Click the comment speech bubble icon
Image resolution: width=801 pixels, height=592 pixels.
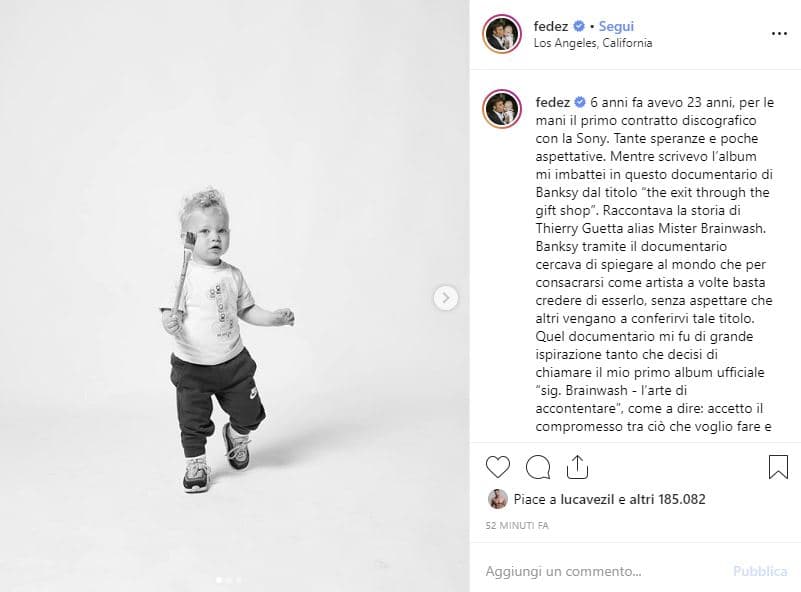[x=538, y=466]
